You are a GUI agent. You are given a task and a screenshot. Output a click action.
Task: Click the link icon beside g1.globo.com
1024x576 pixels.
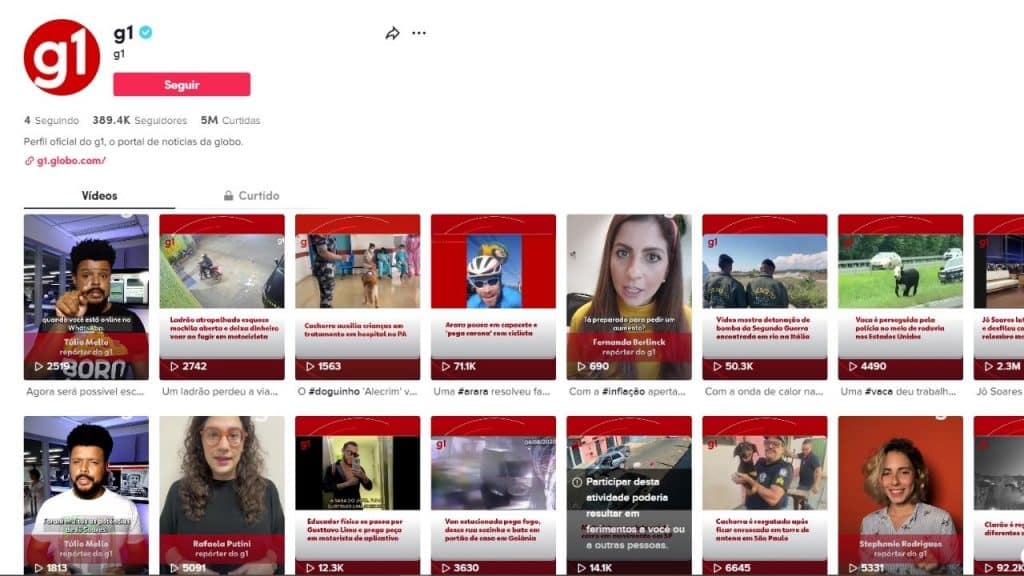tap(29, 161)
